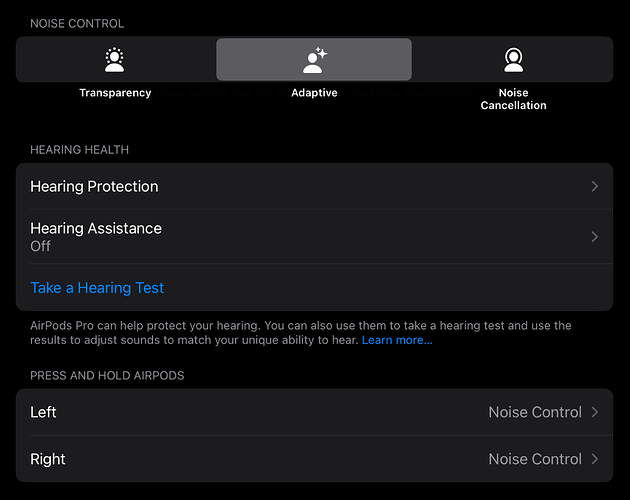
Task: Click the Left row chevron
Action: (595, 412)
